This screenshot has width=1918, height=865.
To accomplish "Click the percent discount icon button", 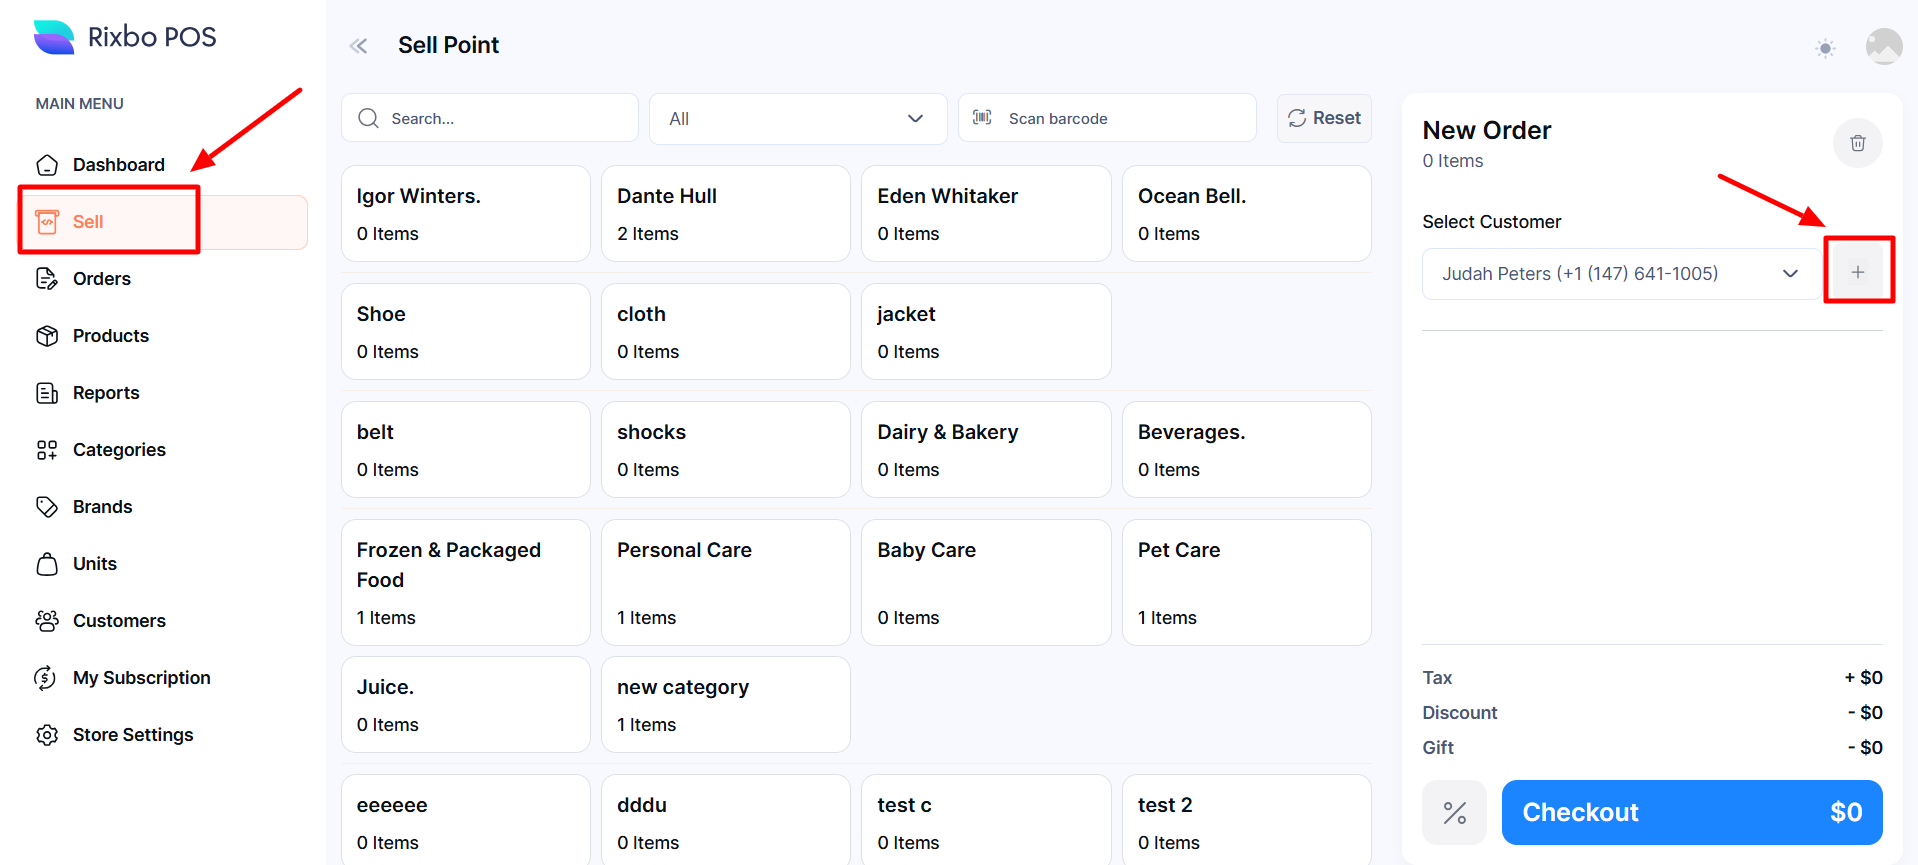I will 1454,812.
